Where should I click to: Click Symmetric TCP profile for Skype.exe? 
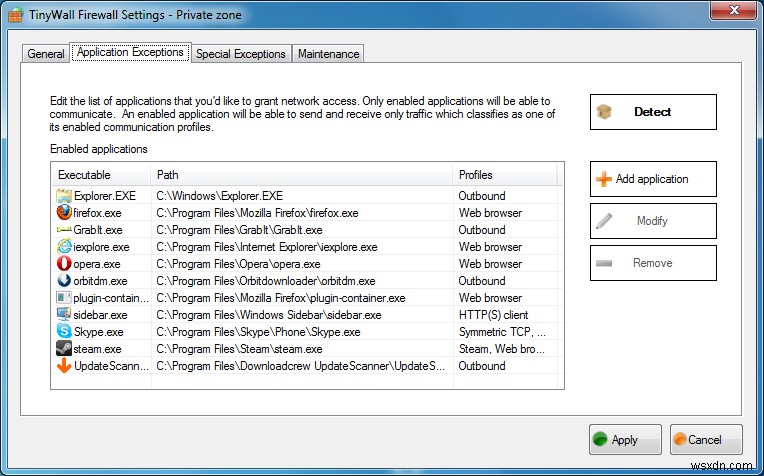tap(502, 332)
